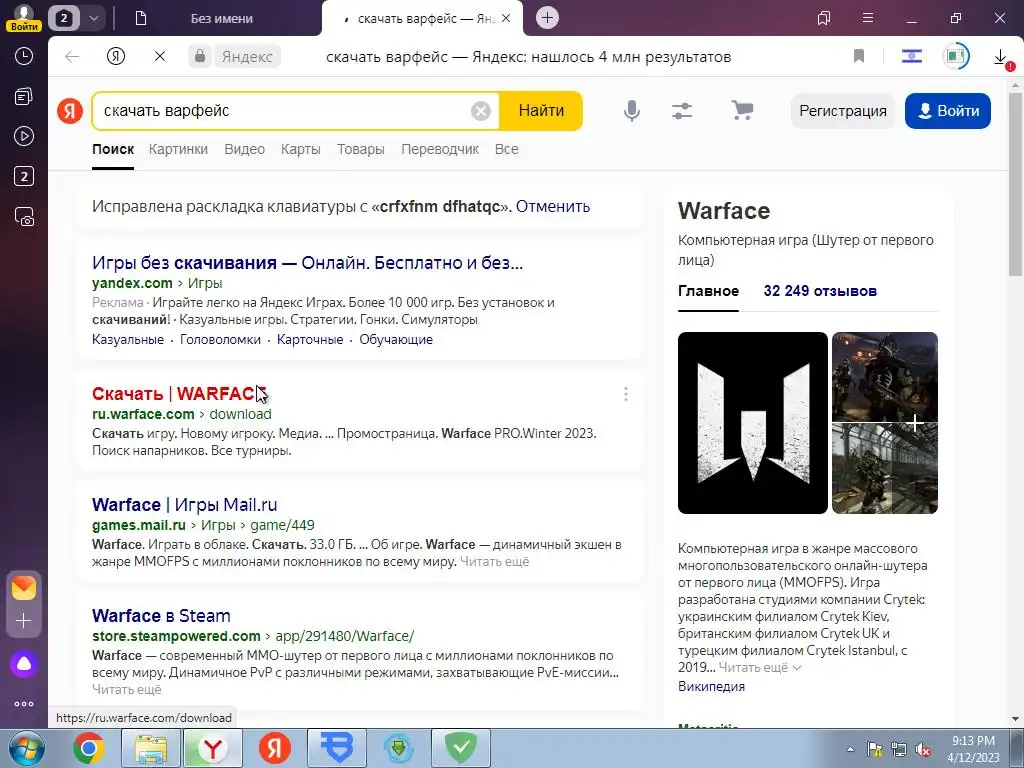Go back with the left arrow

click(72, 56)
